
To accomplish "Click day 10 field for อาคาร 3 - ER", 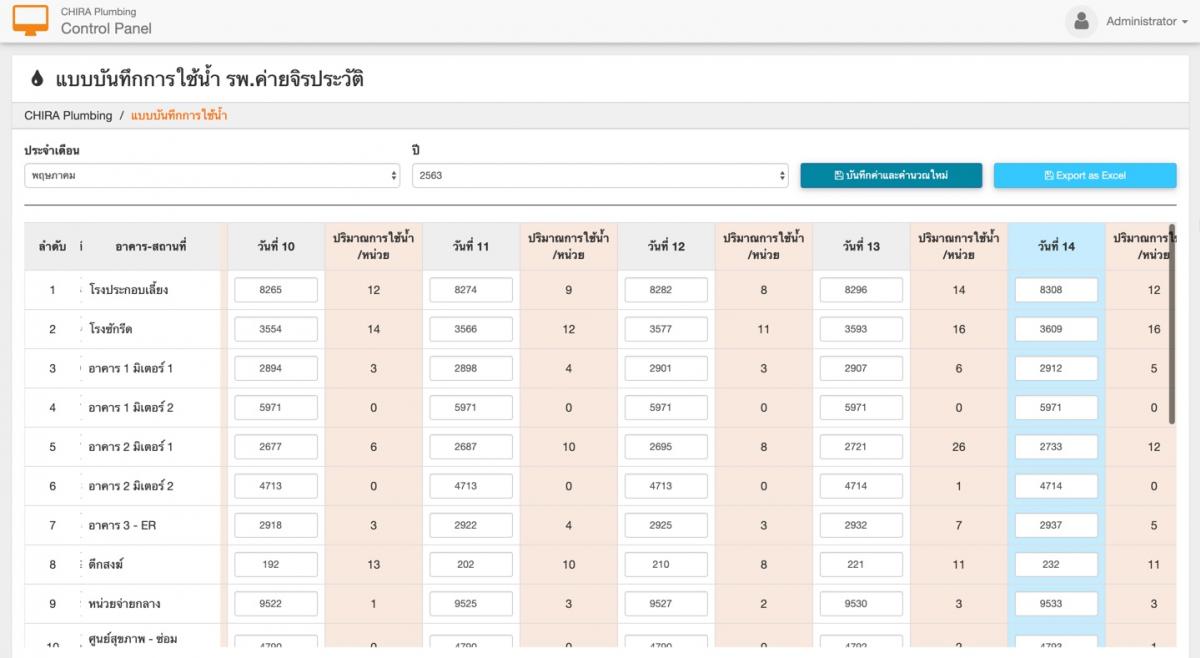I will [276, 525].
